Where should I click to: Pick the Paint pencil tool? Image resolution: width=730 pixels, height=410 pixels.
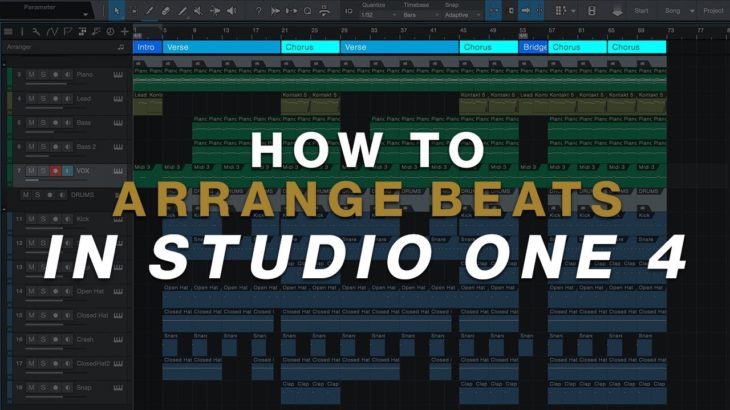149,10
